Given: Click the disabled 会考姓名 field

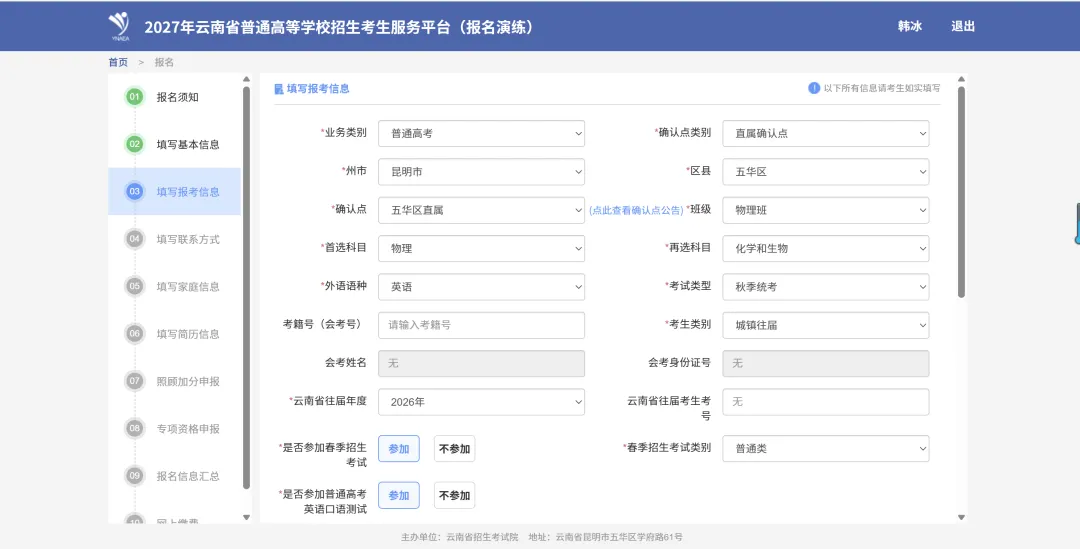Looking at the screenshot, I should pyautogui.click(x=481, y=363).
